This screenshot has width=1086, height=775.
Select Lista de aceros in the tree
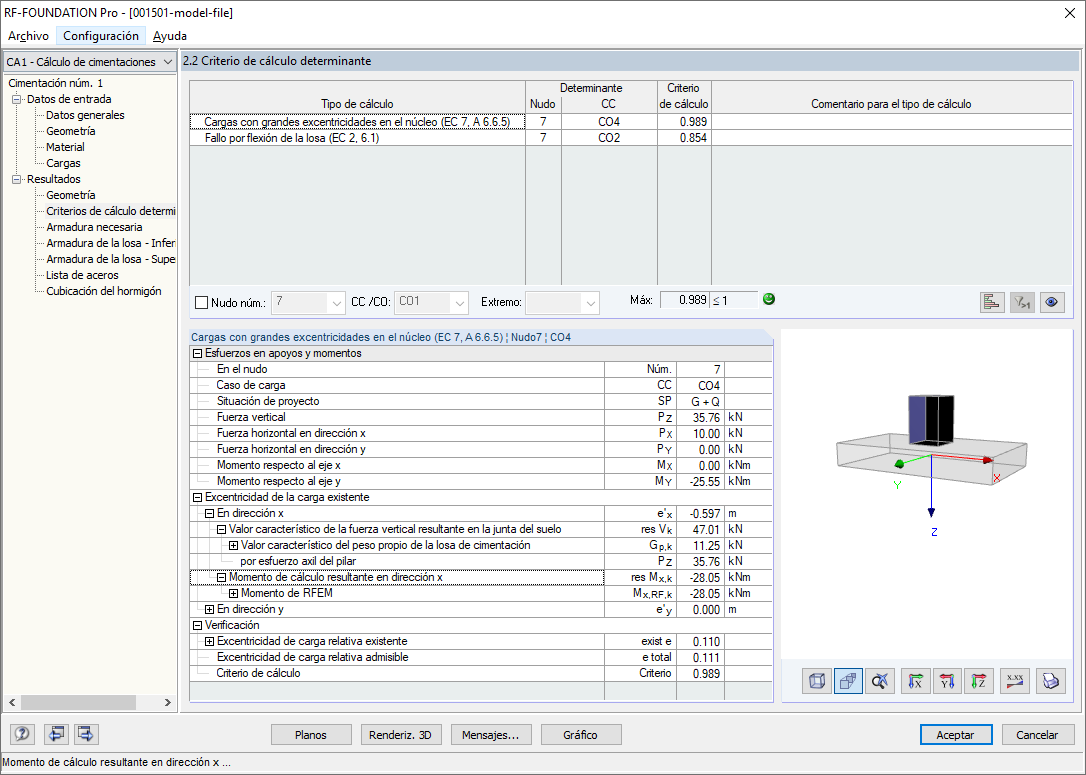pos(82,275)
